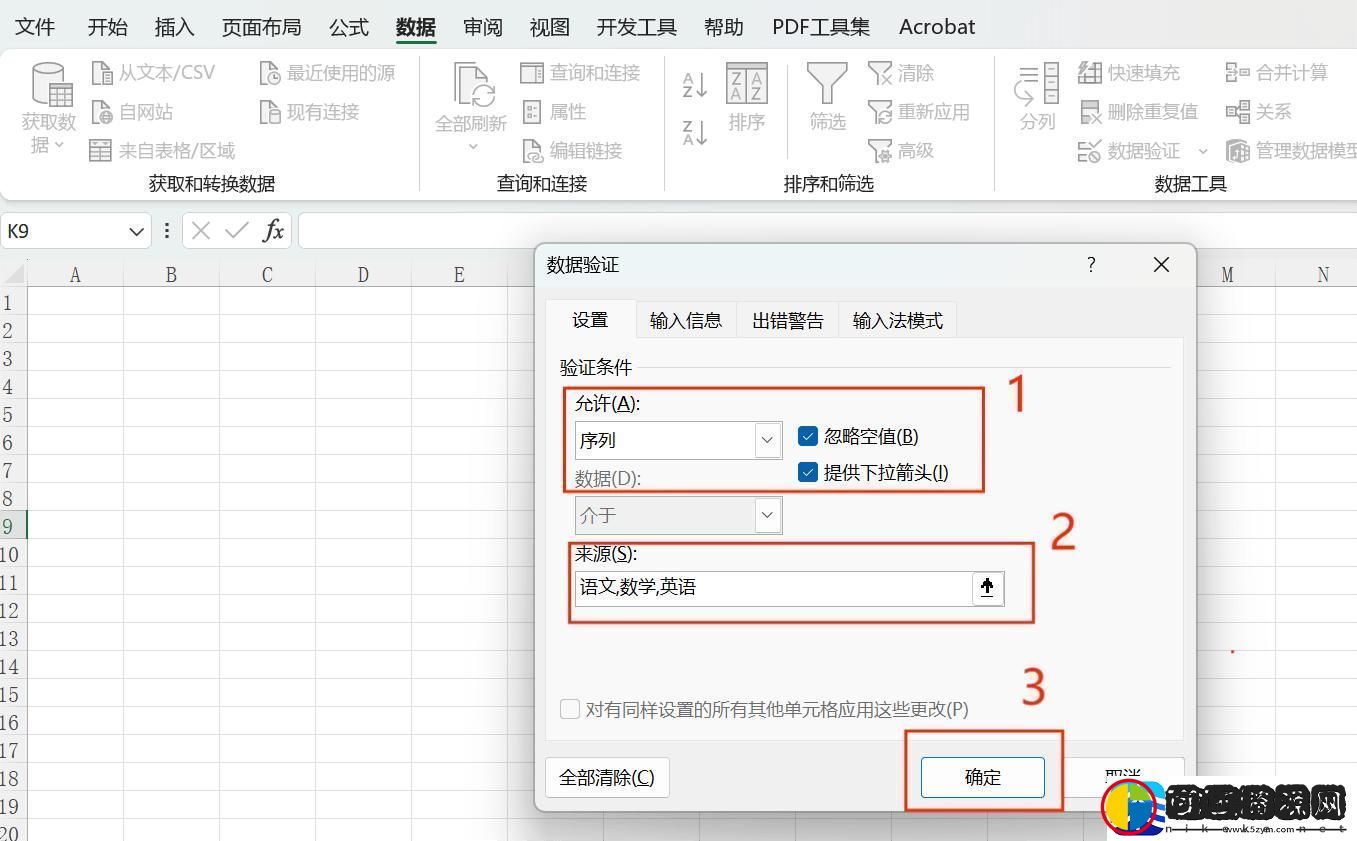Click the 分列 (Text to Columns) icon
This screenshot has height=841, width=1357.
(x=1037, y=84)
